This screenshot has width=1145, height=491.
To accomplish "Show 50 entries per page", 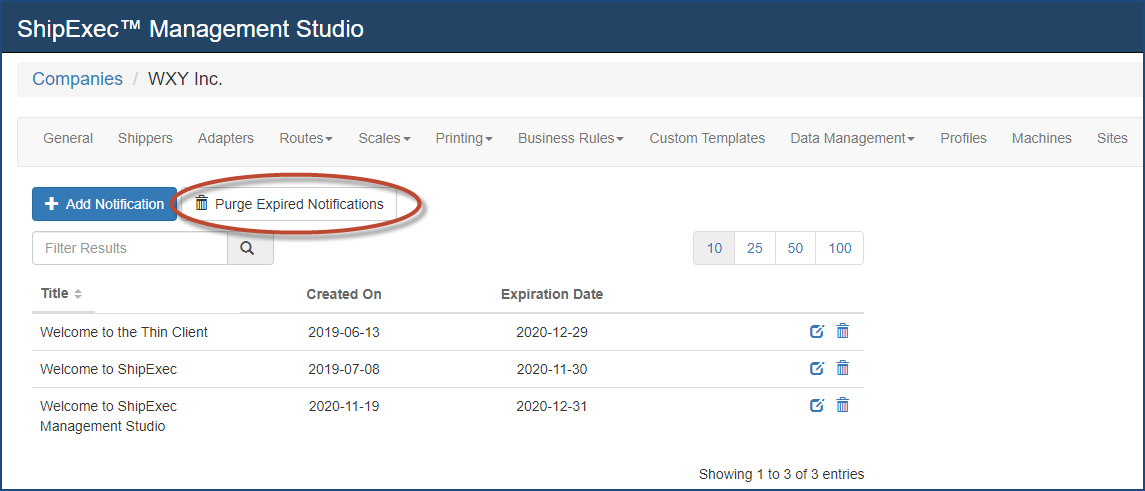I will point(795,248).
